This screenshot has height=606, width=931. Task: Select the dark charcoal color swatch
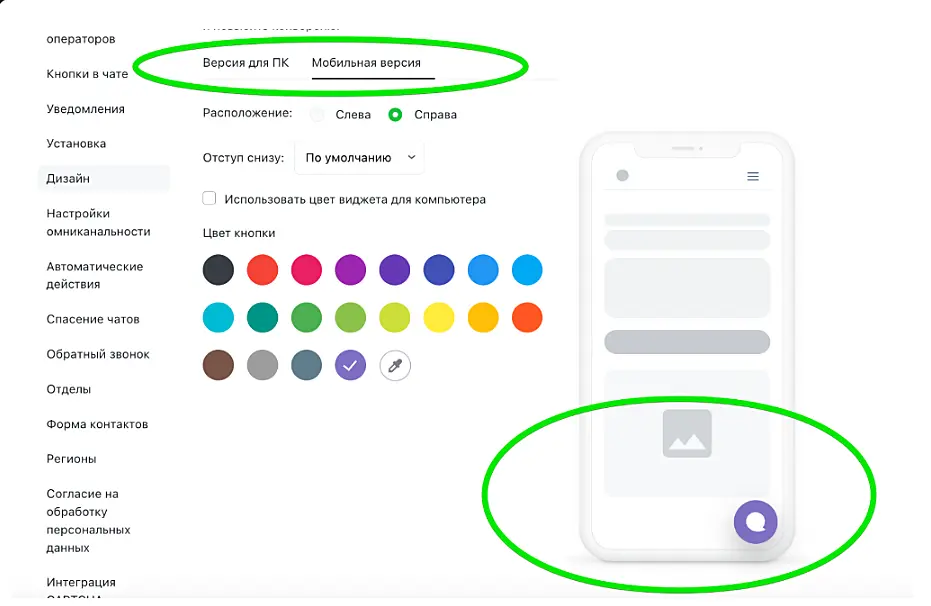coord(218,270)
